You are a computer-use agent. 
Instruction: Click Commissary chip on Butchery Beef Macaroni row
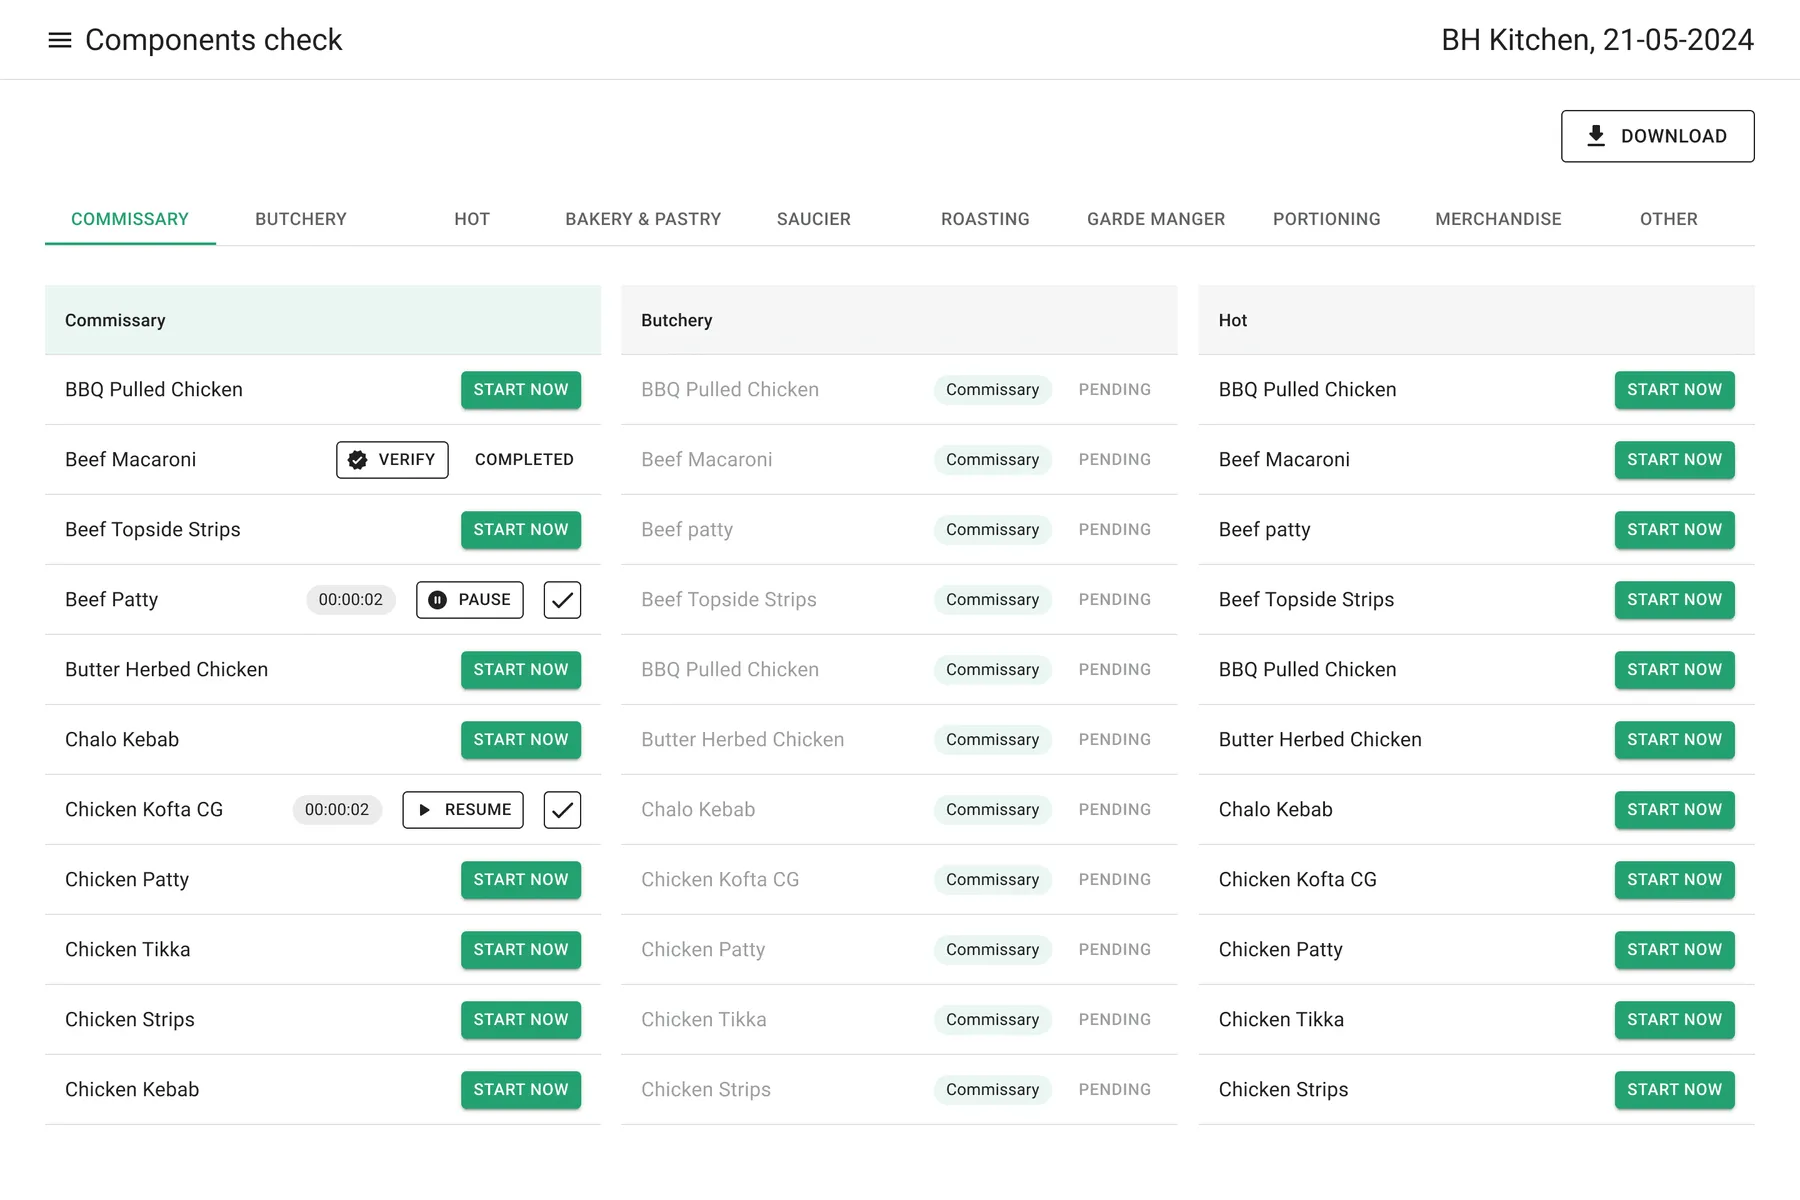992,460
